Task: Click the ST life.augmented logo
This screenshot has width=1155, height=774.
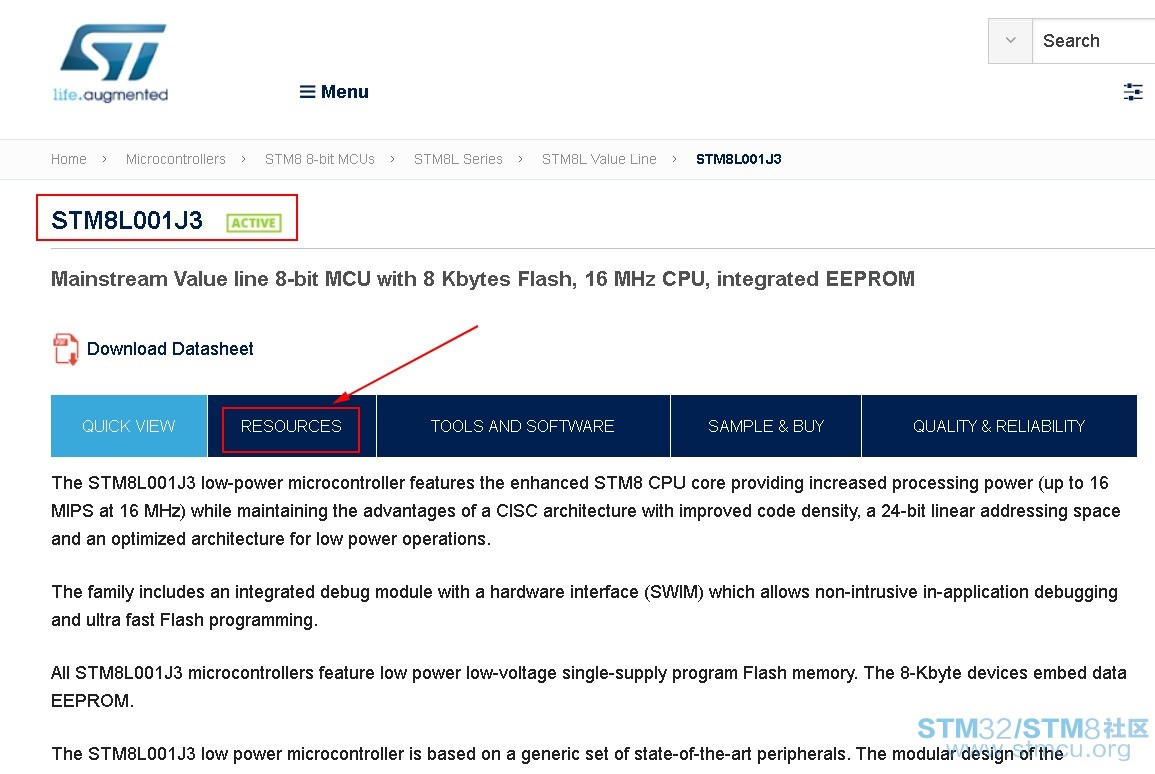Action: 111,63
